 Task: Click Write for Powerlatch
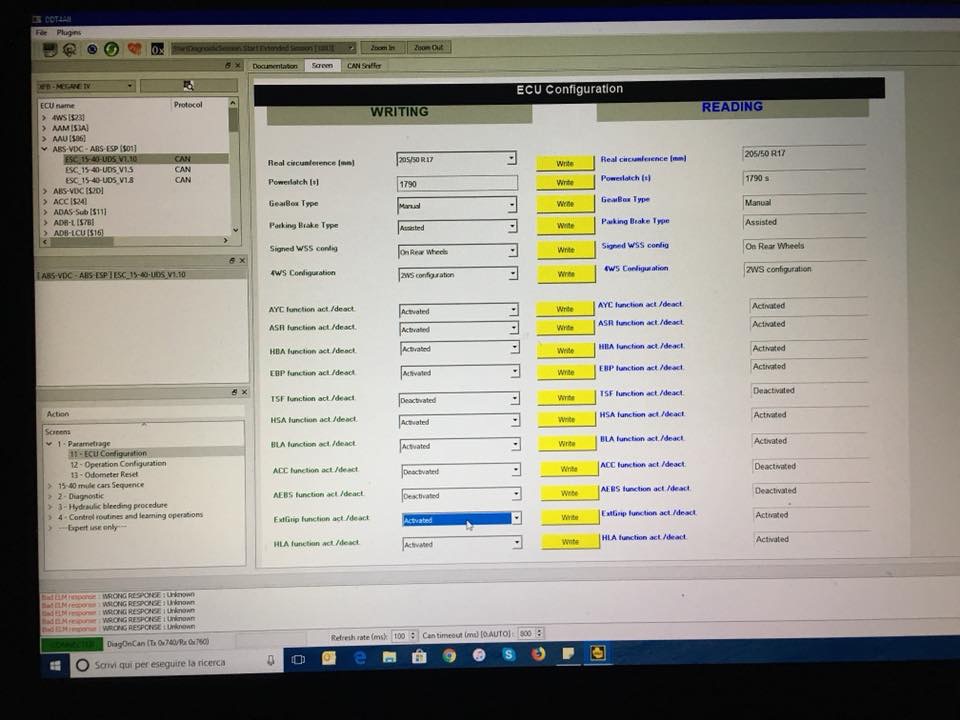[x=565, y=182]
